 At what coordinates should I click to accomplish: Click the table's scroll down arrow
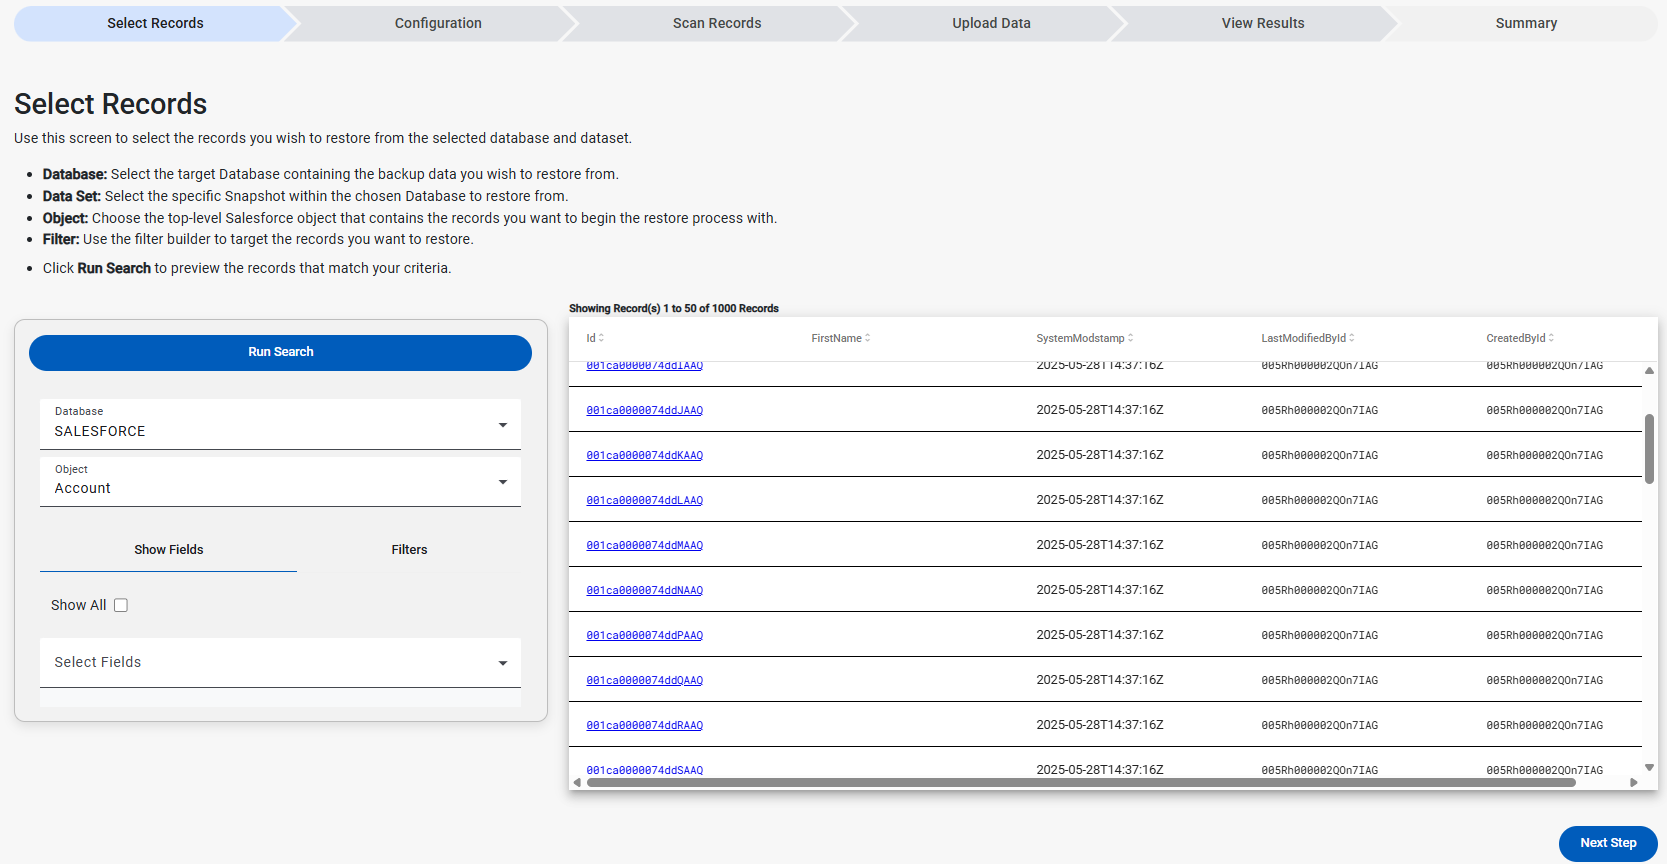coord(1649,768)
